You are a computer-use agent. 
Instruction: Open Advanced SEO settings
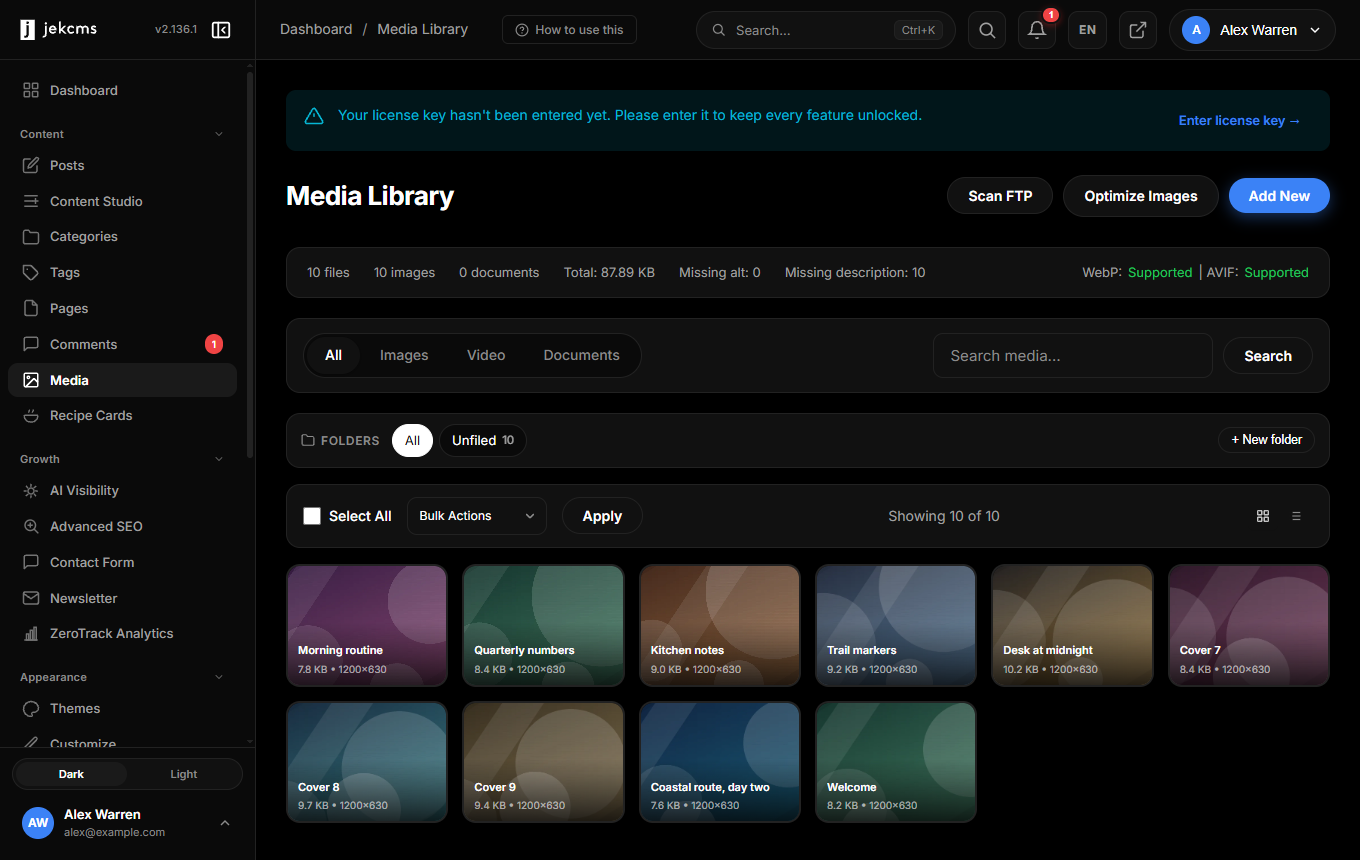[x=122, y=526]
